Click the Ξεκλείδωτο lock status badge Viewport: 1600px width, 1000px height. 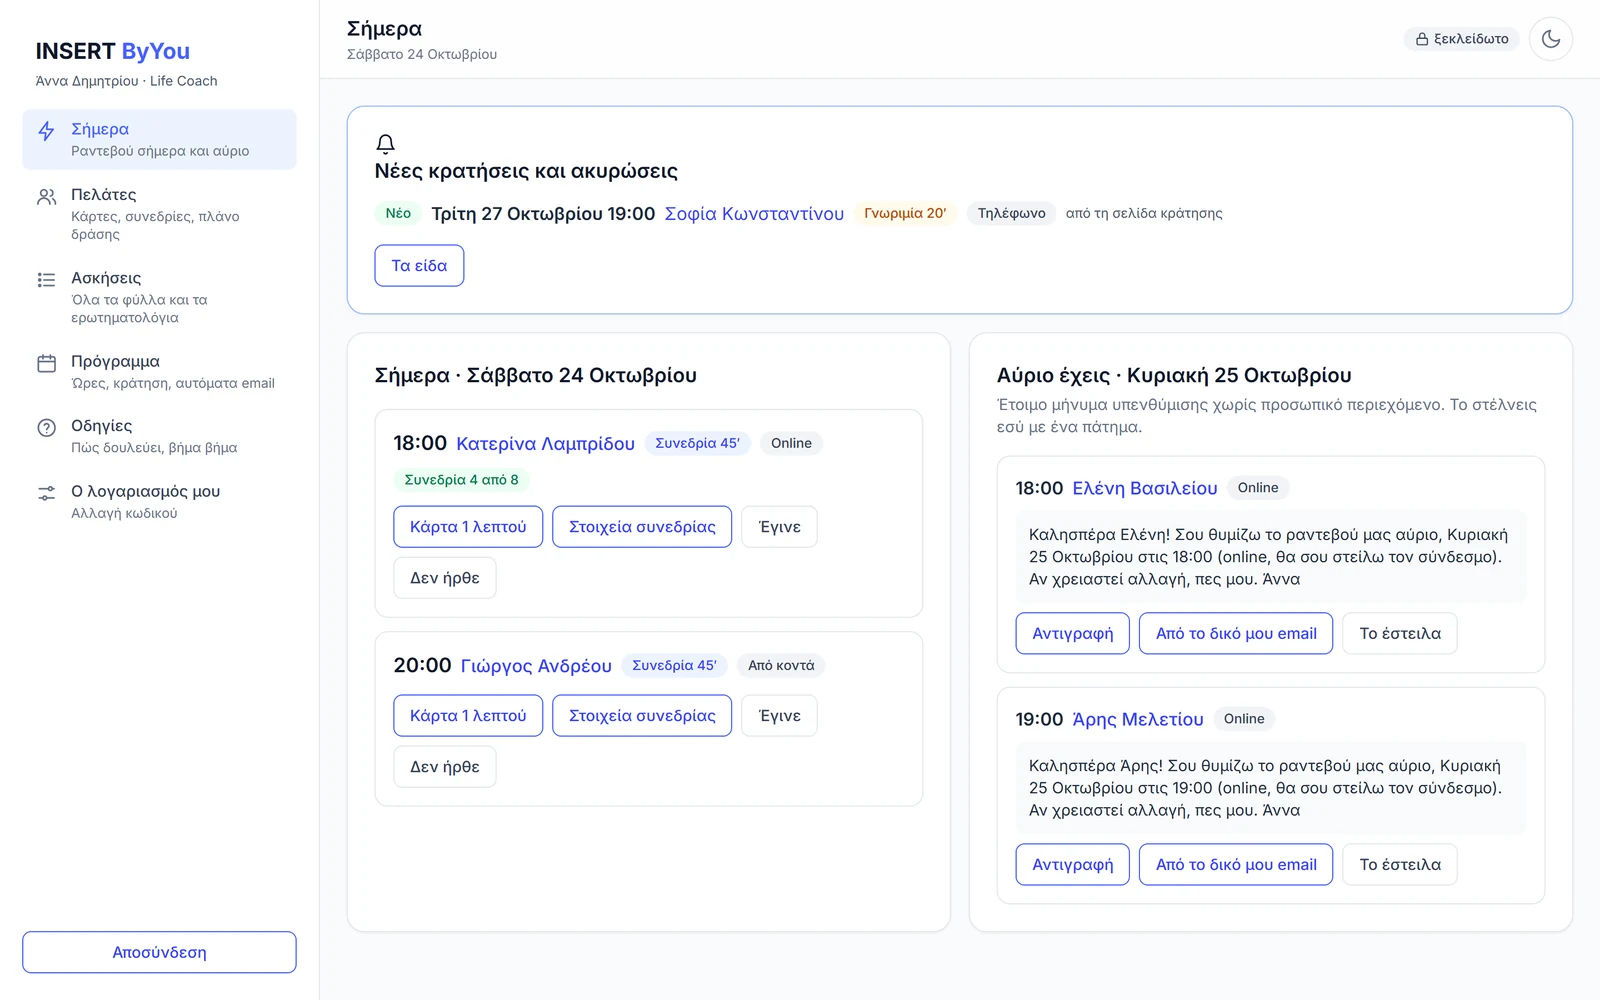point(1462,39)
